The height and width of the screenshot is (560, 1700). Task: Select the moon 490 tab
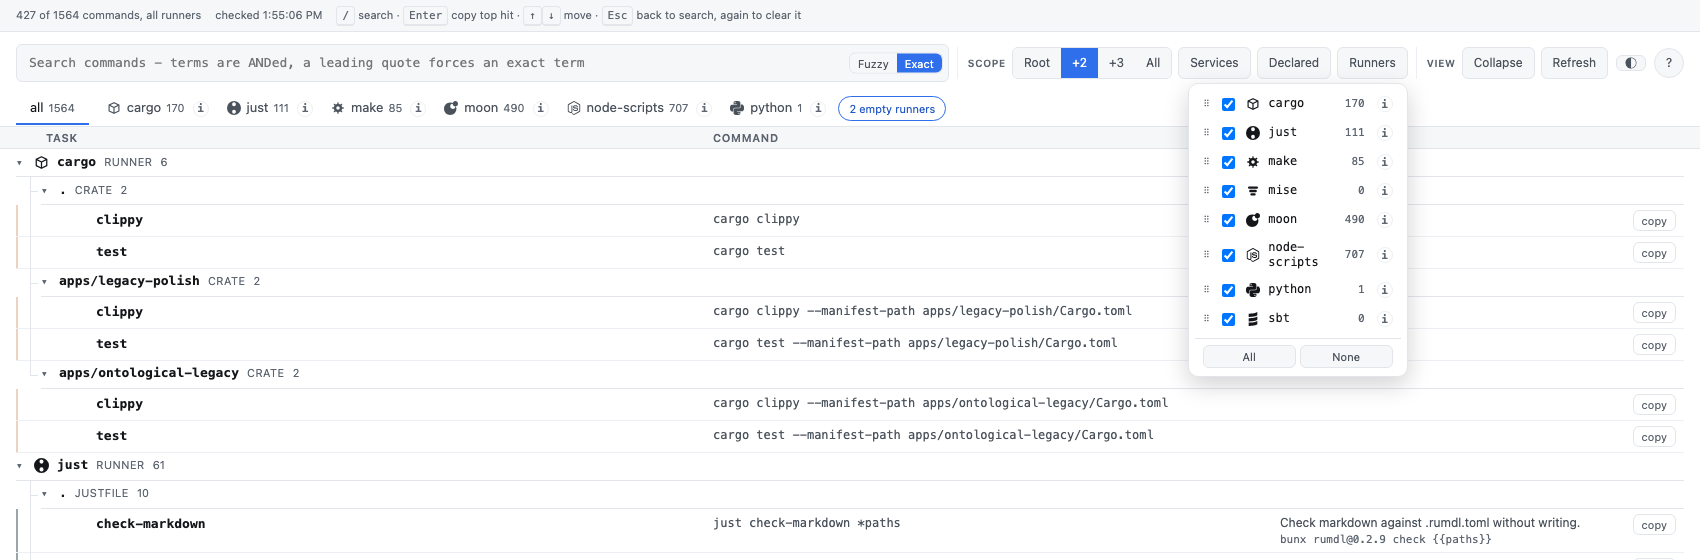(x=485, y=108)
